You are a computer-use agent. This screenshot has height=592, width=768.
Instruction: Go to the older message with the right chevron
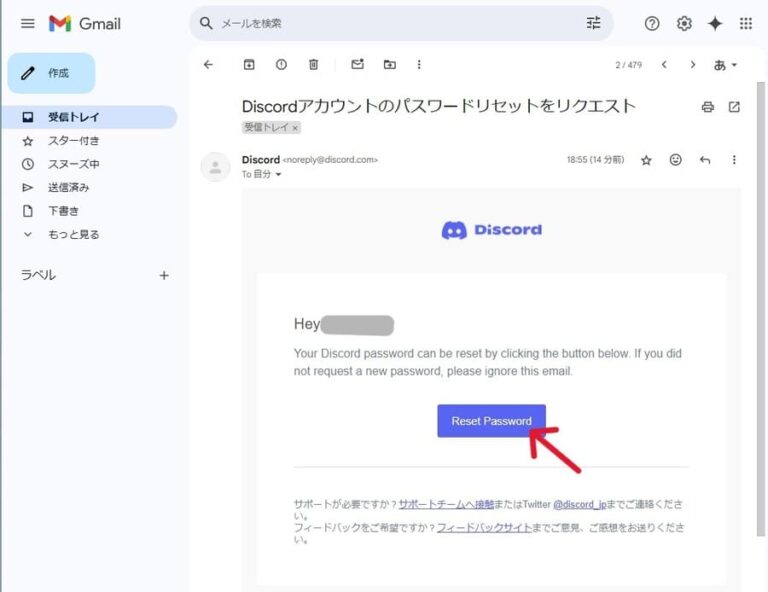click(693, 65)
